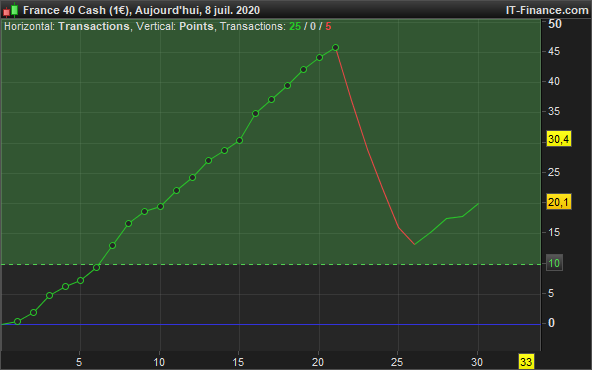592x370 pixels.
Task: Click the red 5 losing transactions count
Action: point(328,26)
